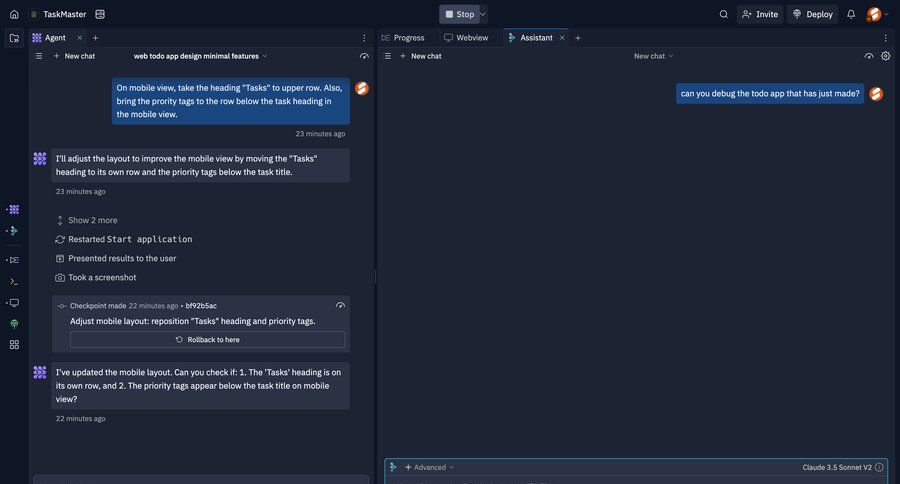The width and height of the screenshot is (900, 484).
Task: Open the Webview monitor icon in sidebar
Action: [14, 303]
